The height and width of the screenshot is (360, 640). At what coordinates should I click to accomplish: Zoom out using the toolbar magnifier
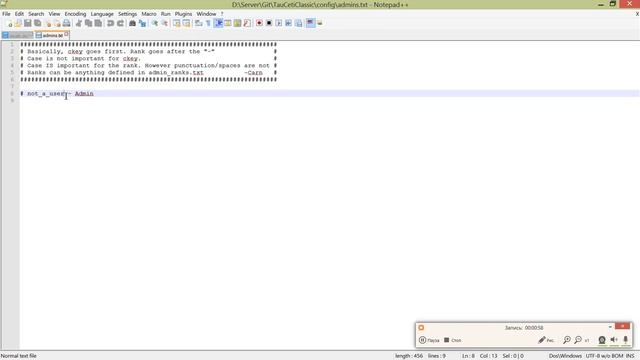(x=164, y=23)
